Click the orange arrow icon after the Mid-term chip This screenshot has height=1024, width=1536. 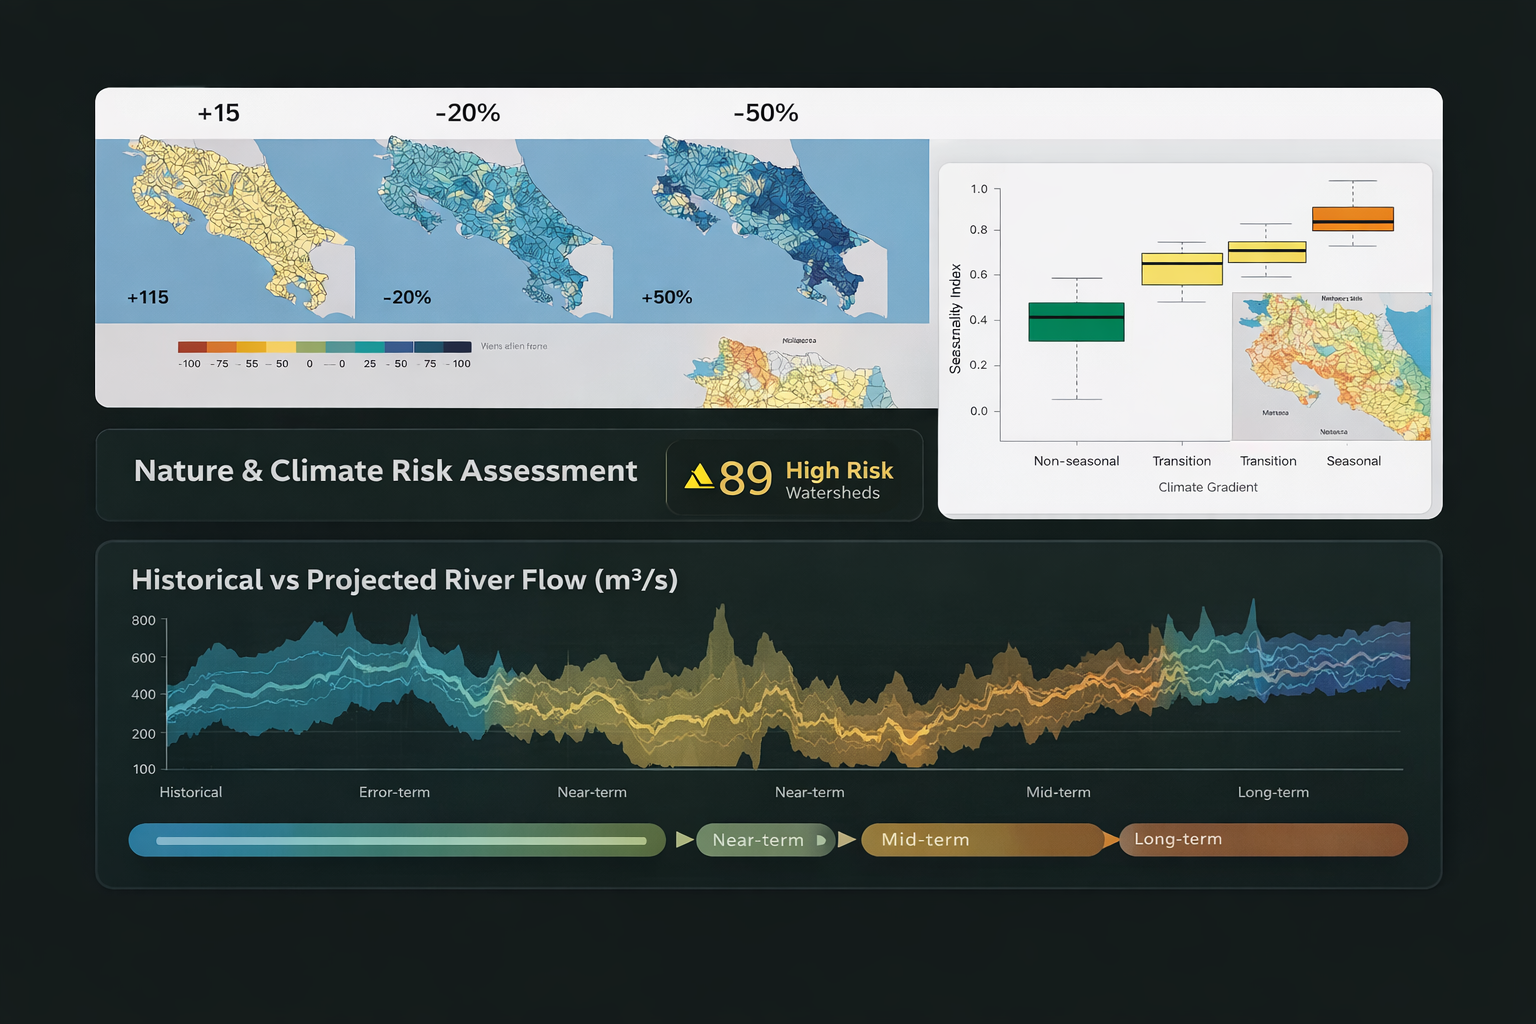[x=1109, y=840]
